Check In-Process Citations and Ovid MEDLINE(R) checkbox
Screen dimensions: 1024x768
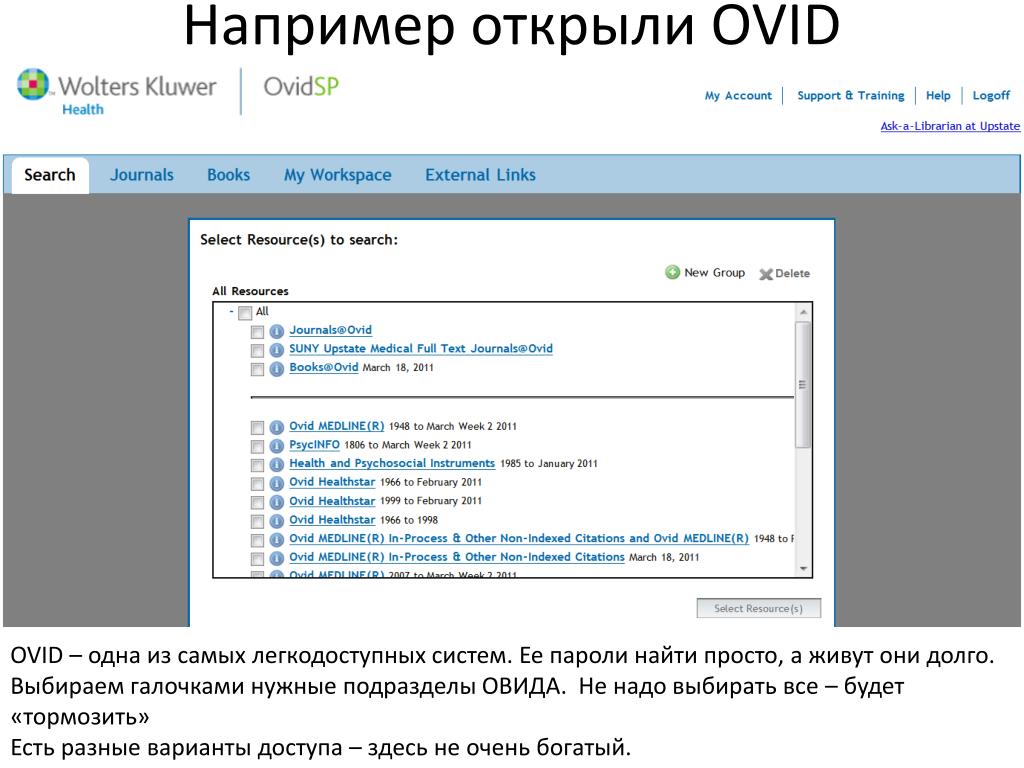257,540
